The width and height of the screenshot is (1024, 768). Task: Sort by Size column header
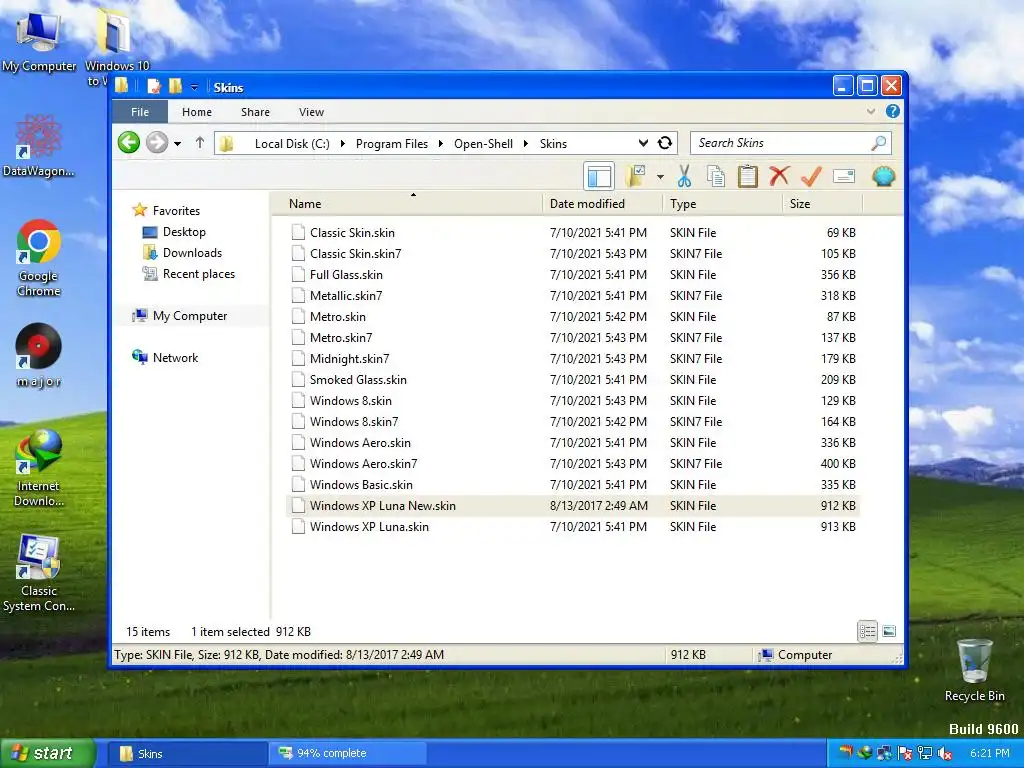click(822, 204)
